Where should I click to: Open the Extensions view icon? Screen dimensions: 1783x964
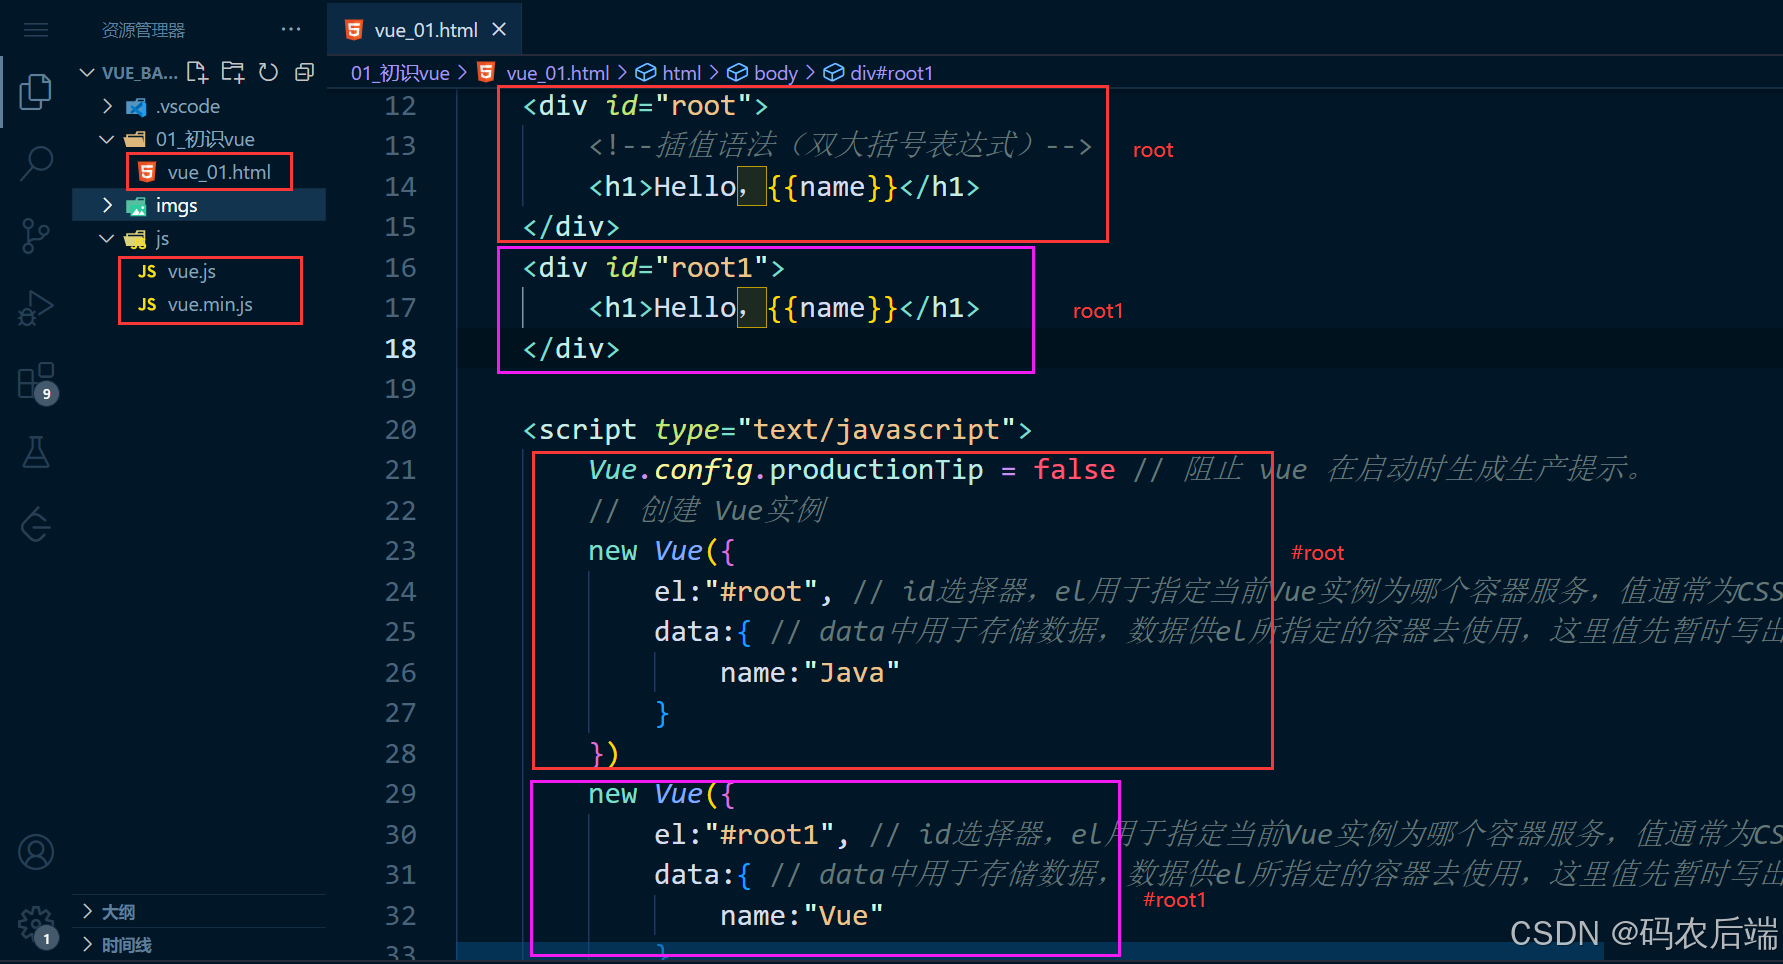[x=37, y=382]
